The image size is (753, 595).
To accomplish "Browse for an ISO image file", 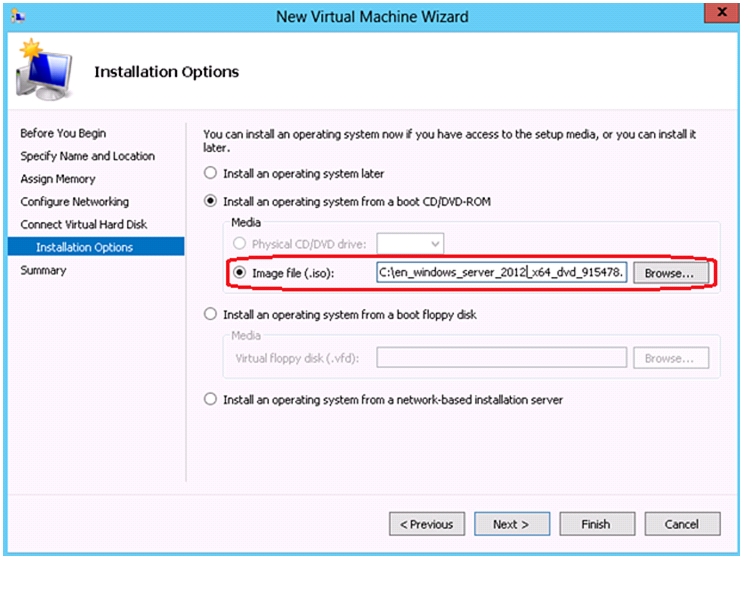I will (670, 273).
